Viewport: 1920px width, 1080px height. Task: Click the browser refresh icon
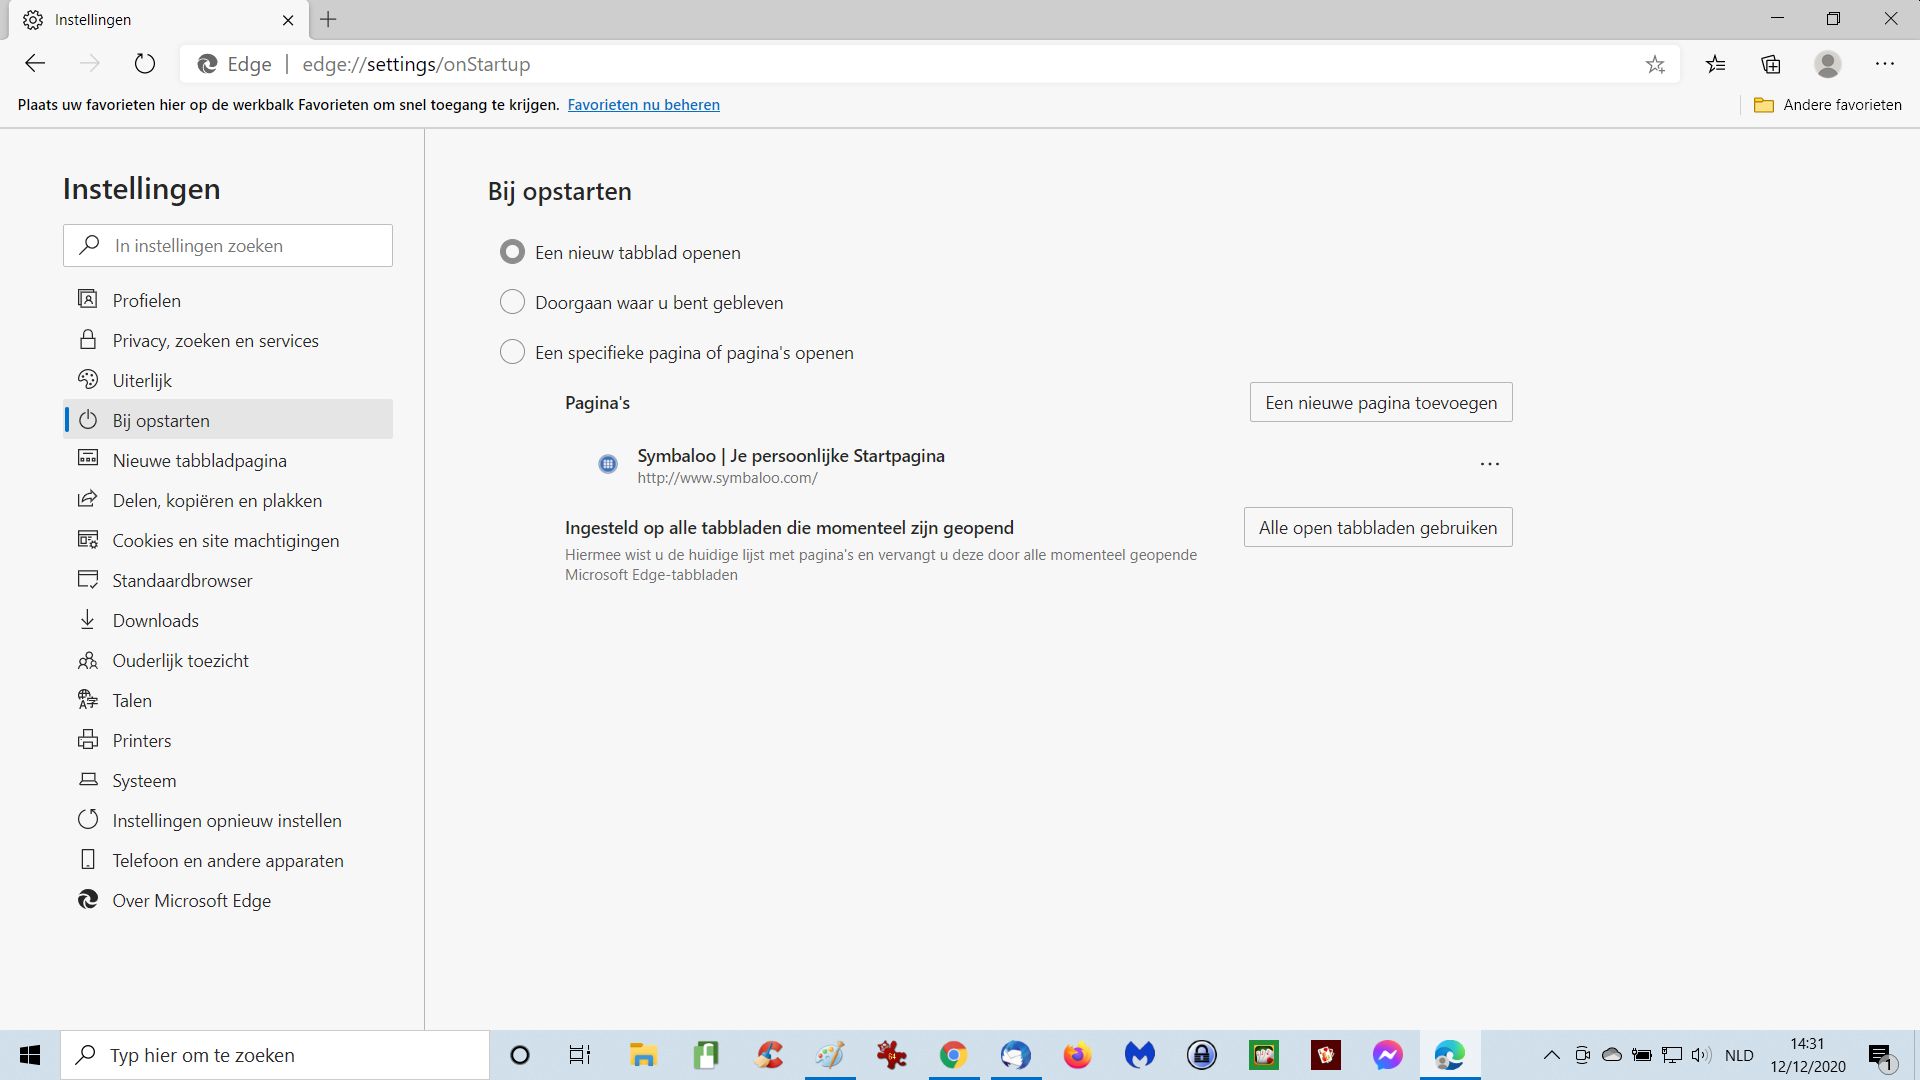click(x=145, y=64)
